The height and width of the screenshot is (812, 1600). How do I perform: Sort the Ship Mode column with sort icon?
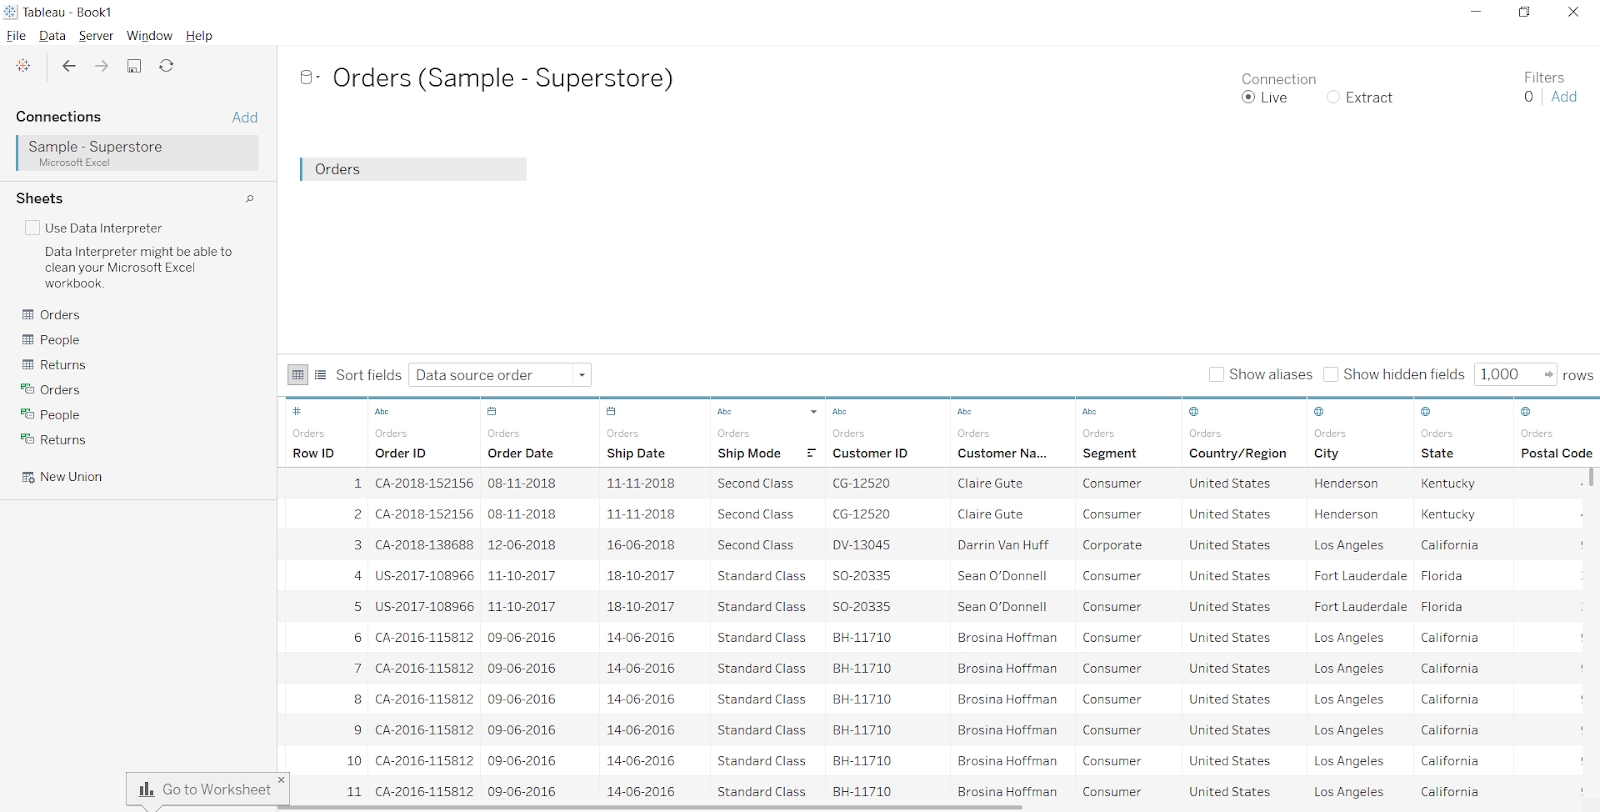[812, 453]
